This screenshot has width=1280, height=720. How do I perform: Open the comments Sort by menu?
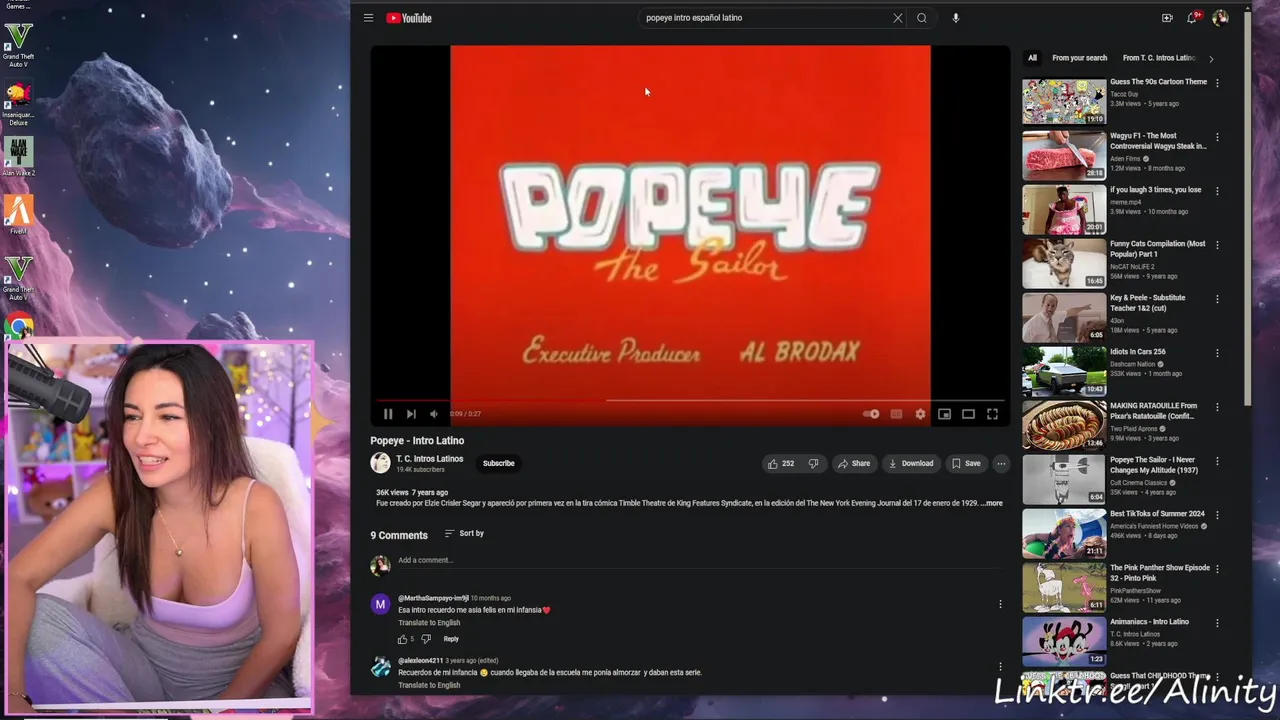click(x=464, y=533)
